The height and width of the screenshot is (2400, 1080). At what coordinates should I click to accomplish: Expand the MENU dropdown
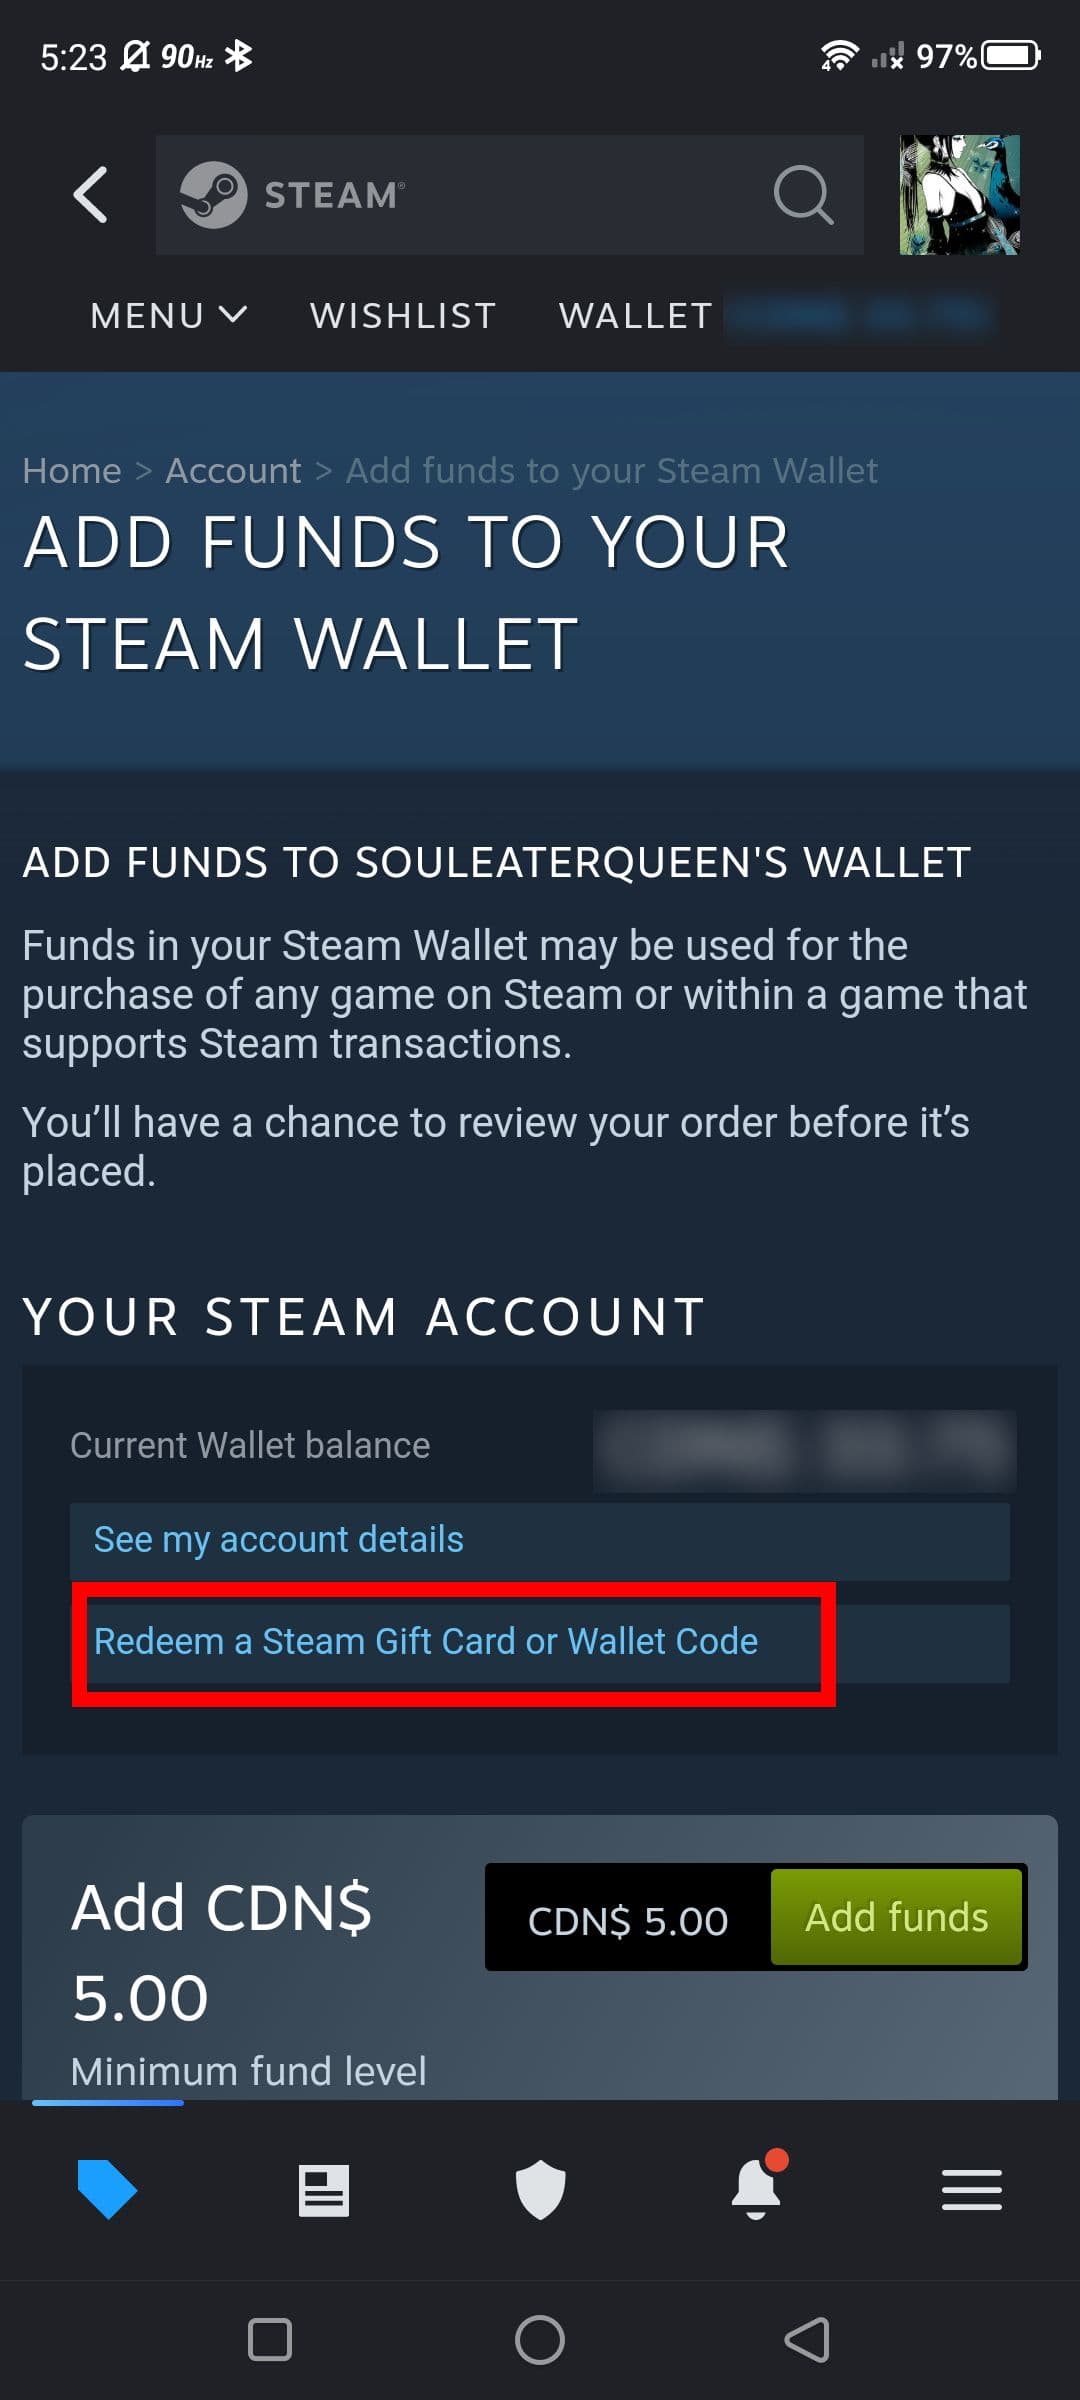pos(168,316)
